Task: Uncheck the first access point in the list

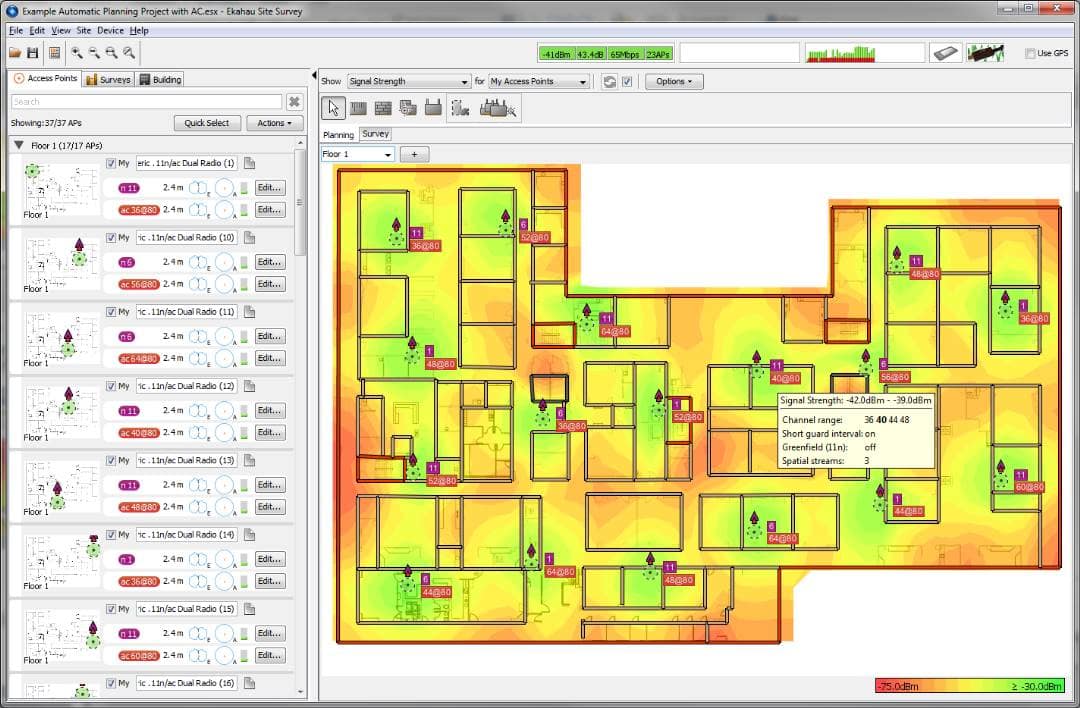Action: tap(110, 165)
